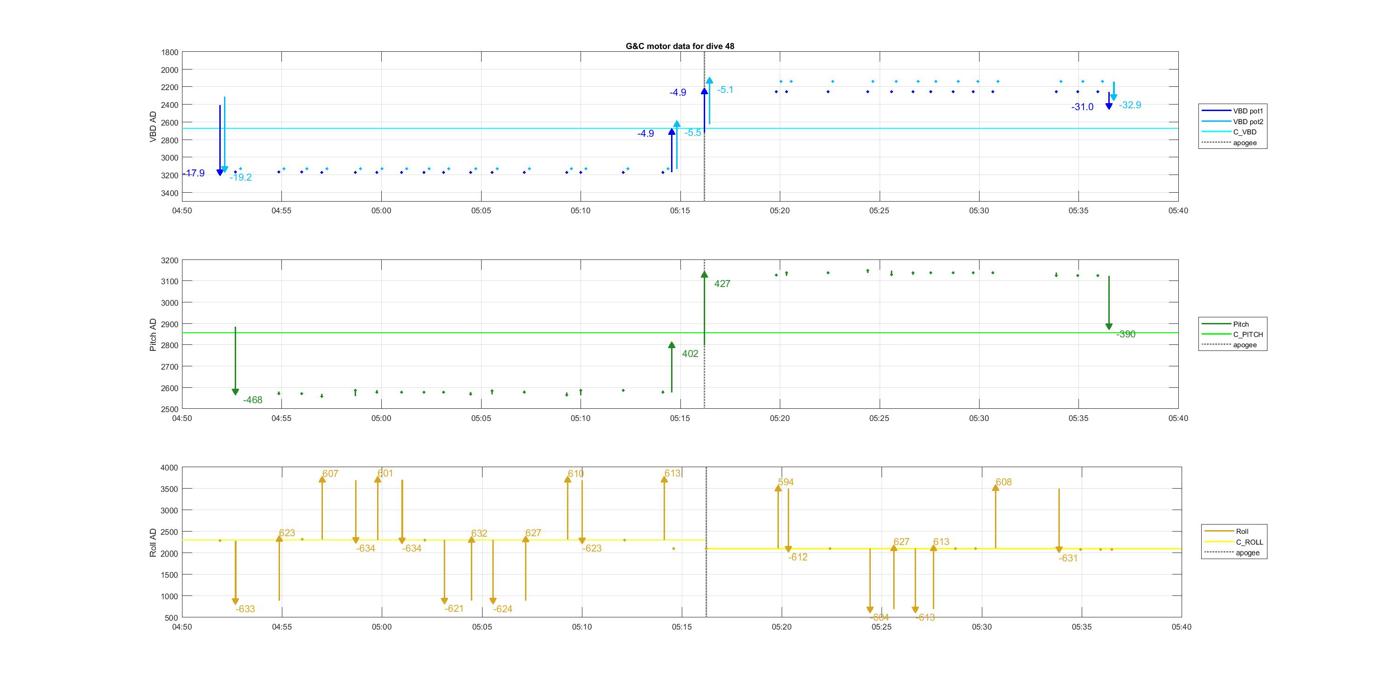Screen dimensions: 1400x693
Task: Click the "4000" tick on the Roll axis
Action: [x=170, y=468]
